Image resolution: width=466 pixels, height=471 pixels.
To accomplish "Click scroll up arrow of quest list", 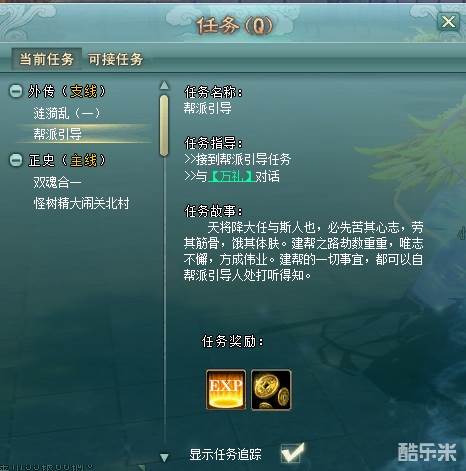I will click(164, 86).
